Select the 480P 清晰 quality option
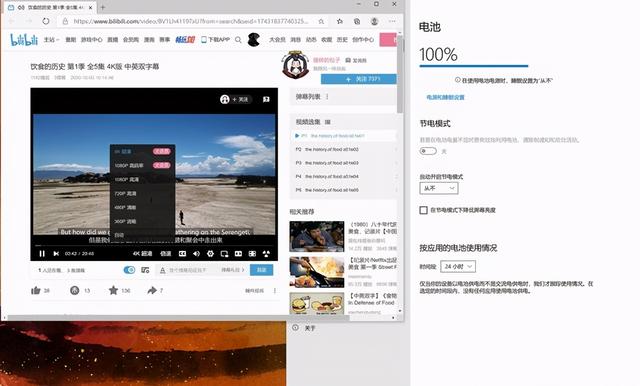 142,207
